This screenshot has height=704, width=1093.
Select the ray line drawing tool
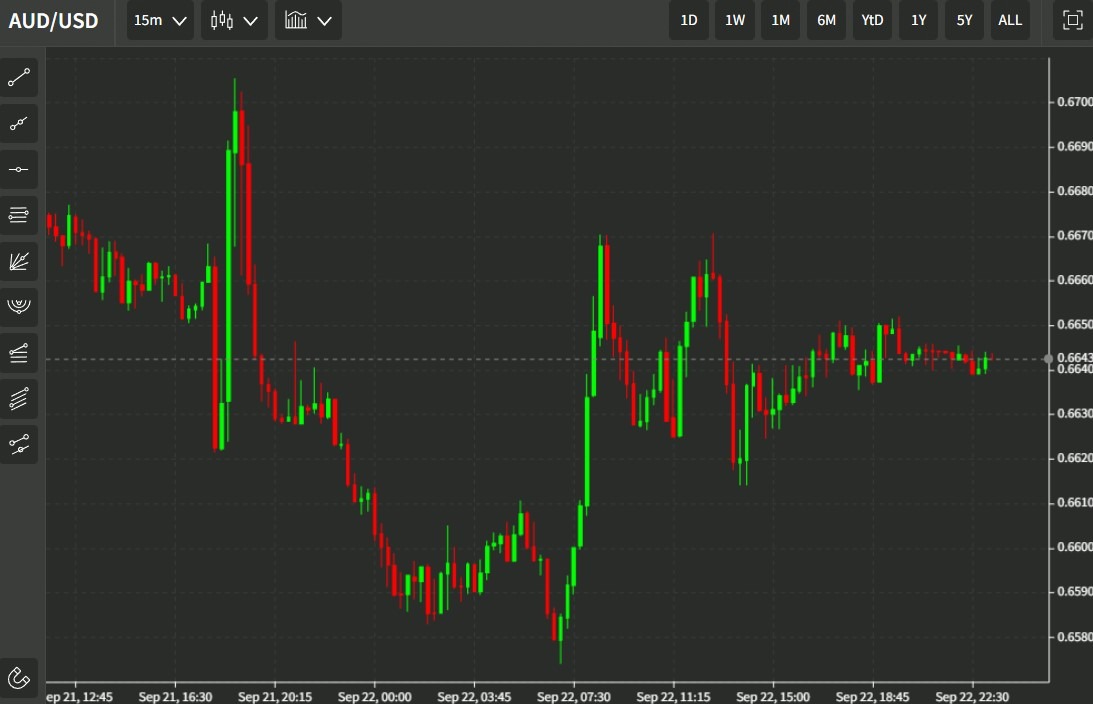point(19,124)
